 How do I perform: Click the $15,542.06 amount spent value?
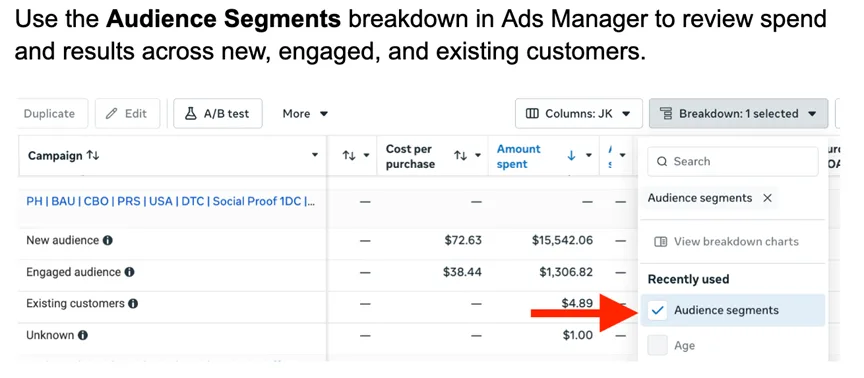[563, 240]
